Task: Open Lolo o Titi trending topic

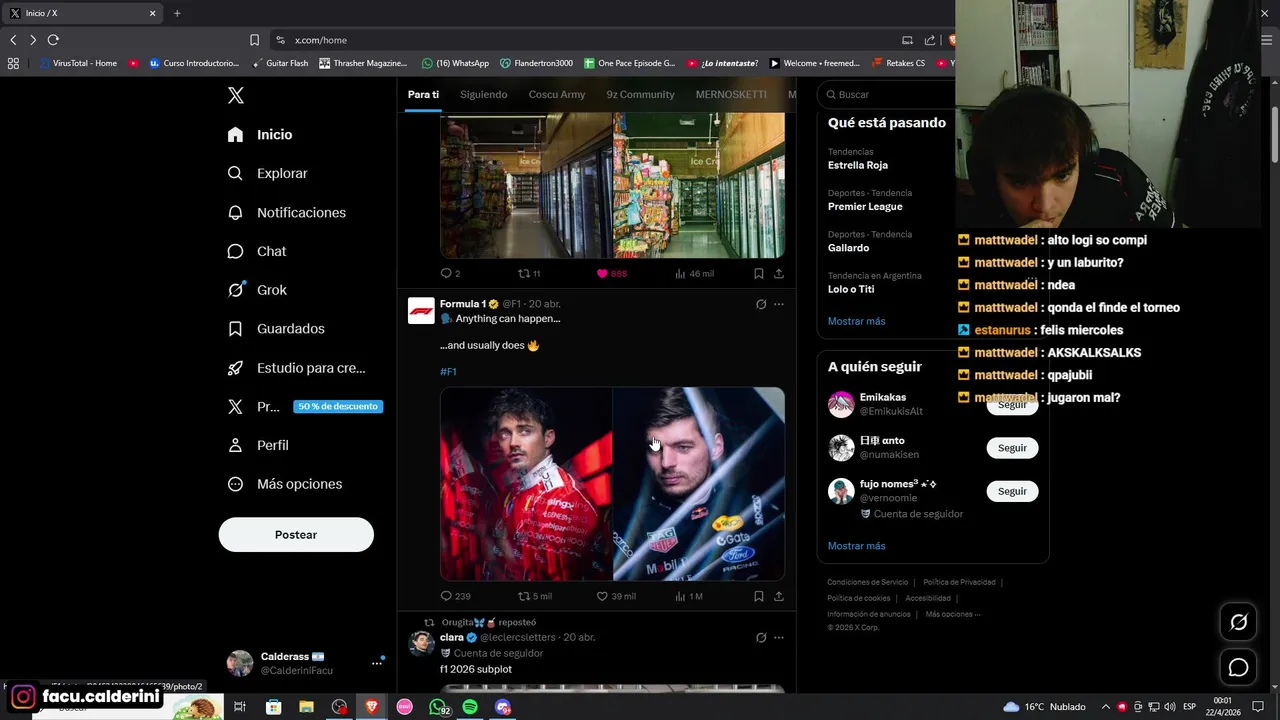Action: coord(851,289)
